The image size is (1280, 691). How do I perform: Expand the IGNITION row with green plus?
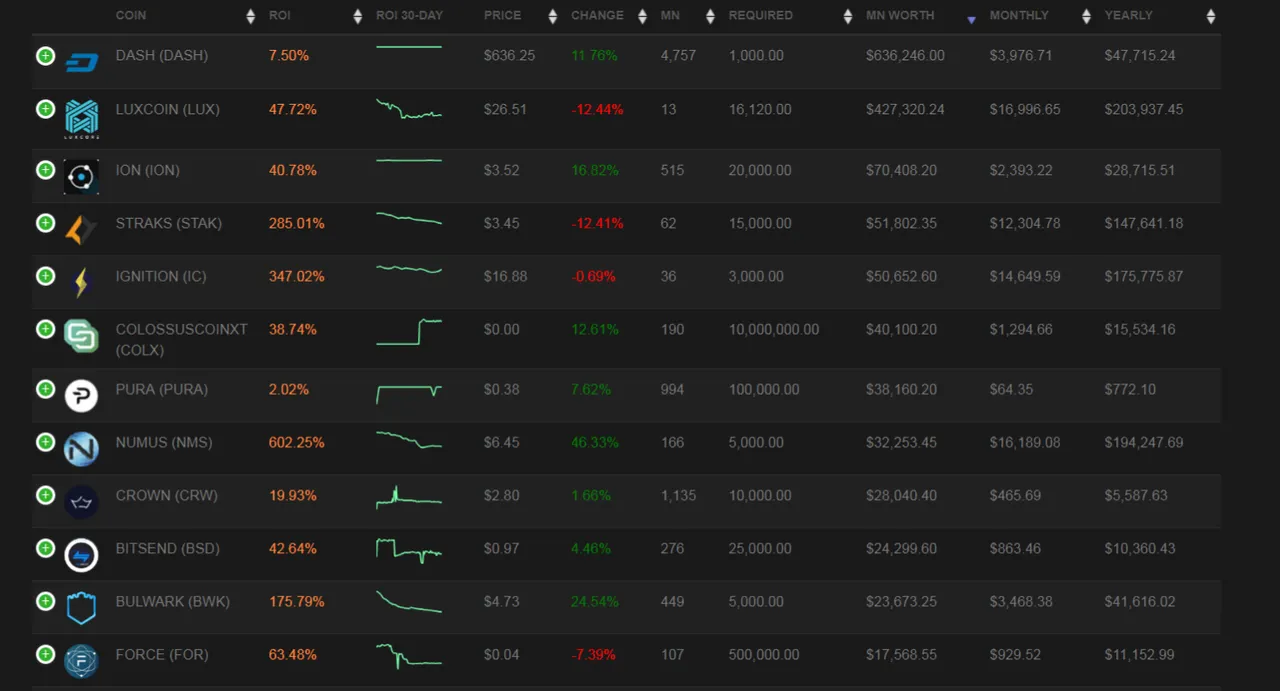coord(45,276)
